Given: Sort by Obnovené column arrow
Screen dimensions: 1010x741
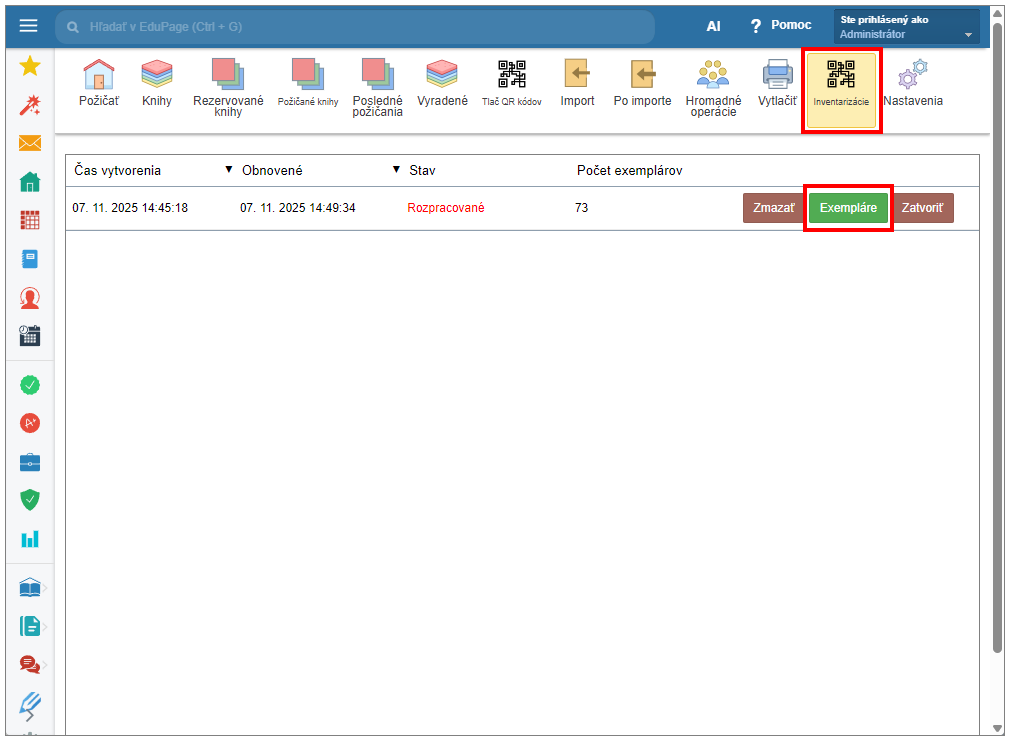Looking at the screenshot, I should 396,170.
